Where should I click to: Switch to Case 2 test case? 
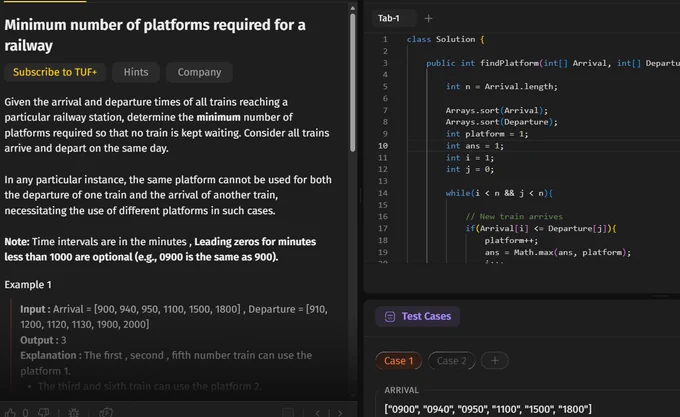[x=451, y=361]
